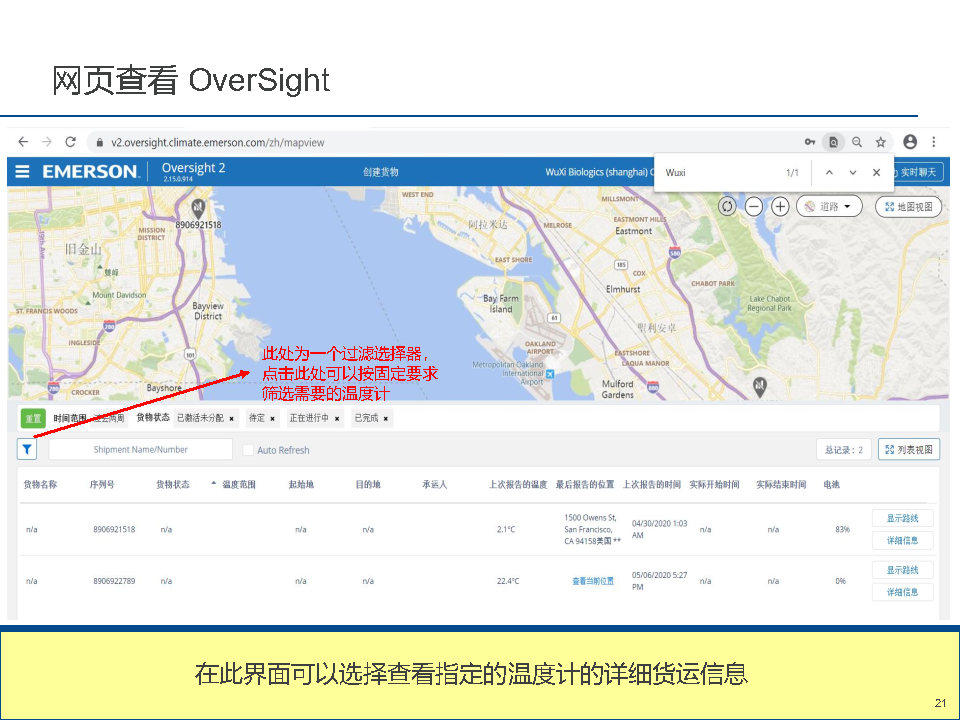Remove the 待定 status filter
The image size is (960, 720).
(272, 419)
